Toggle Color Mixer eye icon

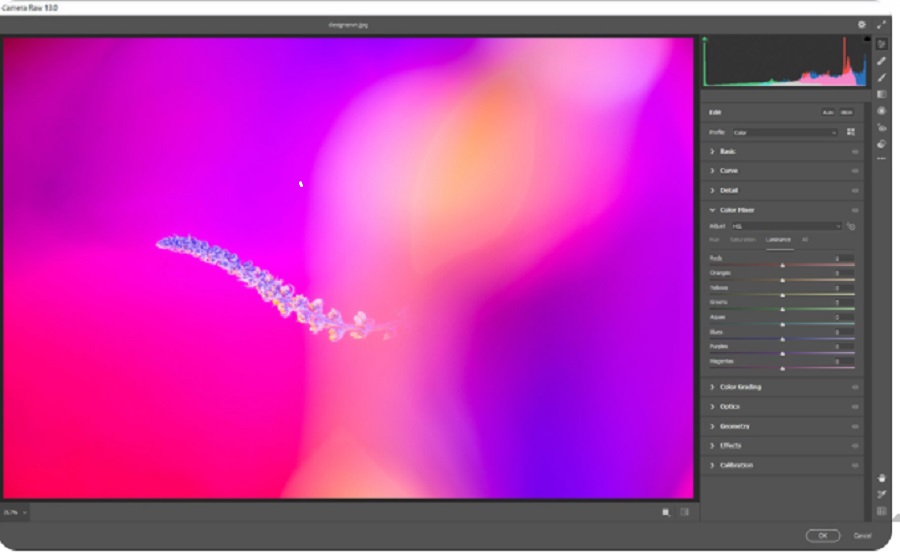click(855, 211)
